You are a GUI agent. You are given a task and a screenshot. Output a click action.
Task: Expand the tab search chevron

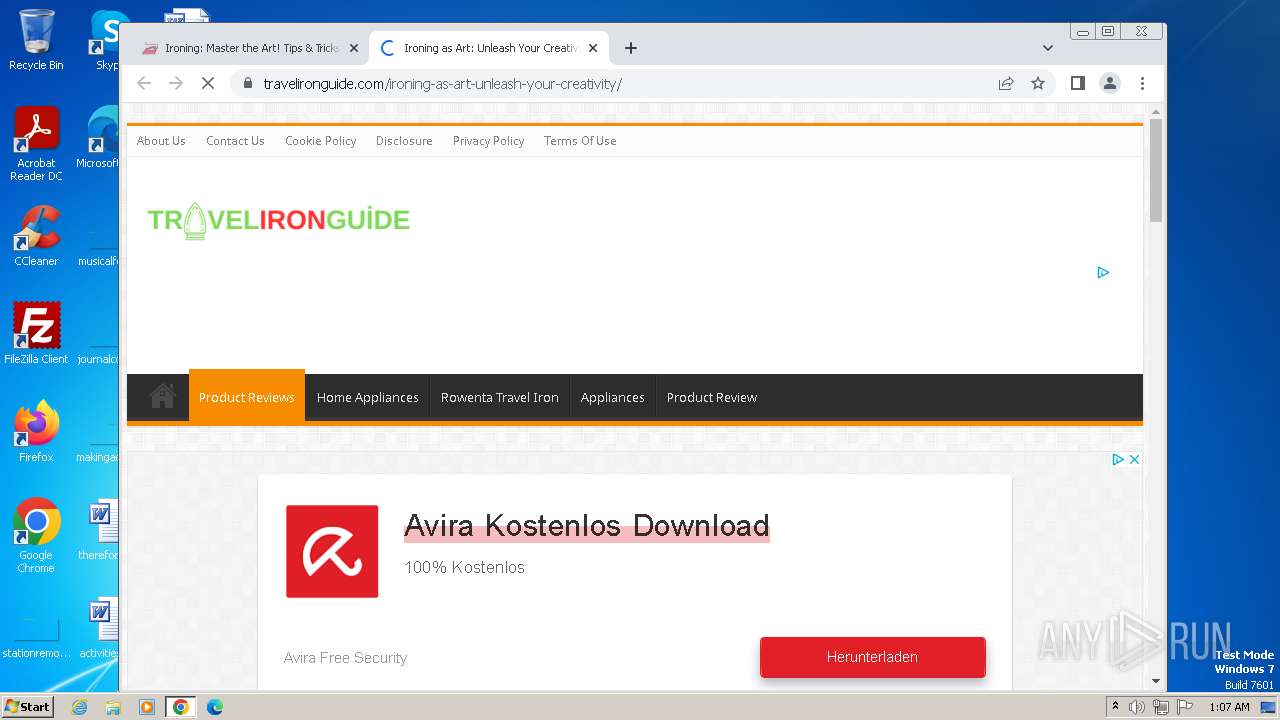[x=1048, y=48]
